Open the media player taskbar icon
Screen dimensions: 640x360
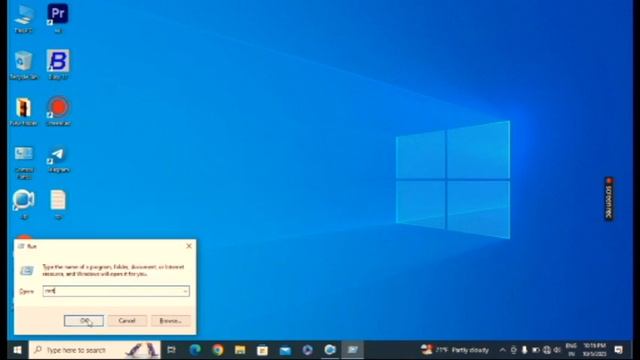[x=307, y=350]
